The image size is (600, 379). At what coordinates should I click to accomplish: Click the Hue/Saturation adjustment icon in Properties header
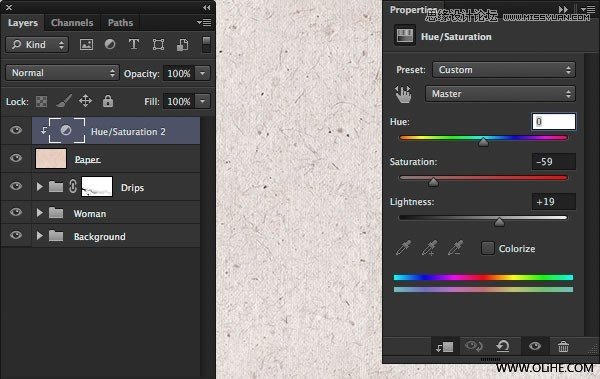click(x=405, y=36)
